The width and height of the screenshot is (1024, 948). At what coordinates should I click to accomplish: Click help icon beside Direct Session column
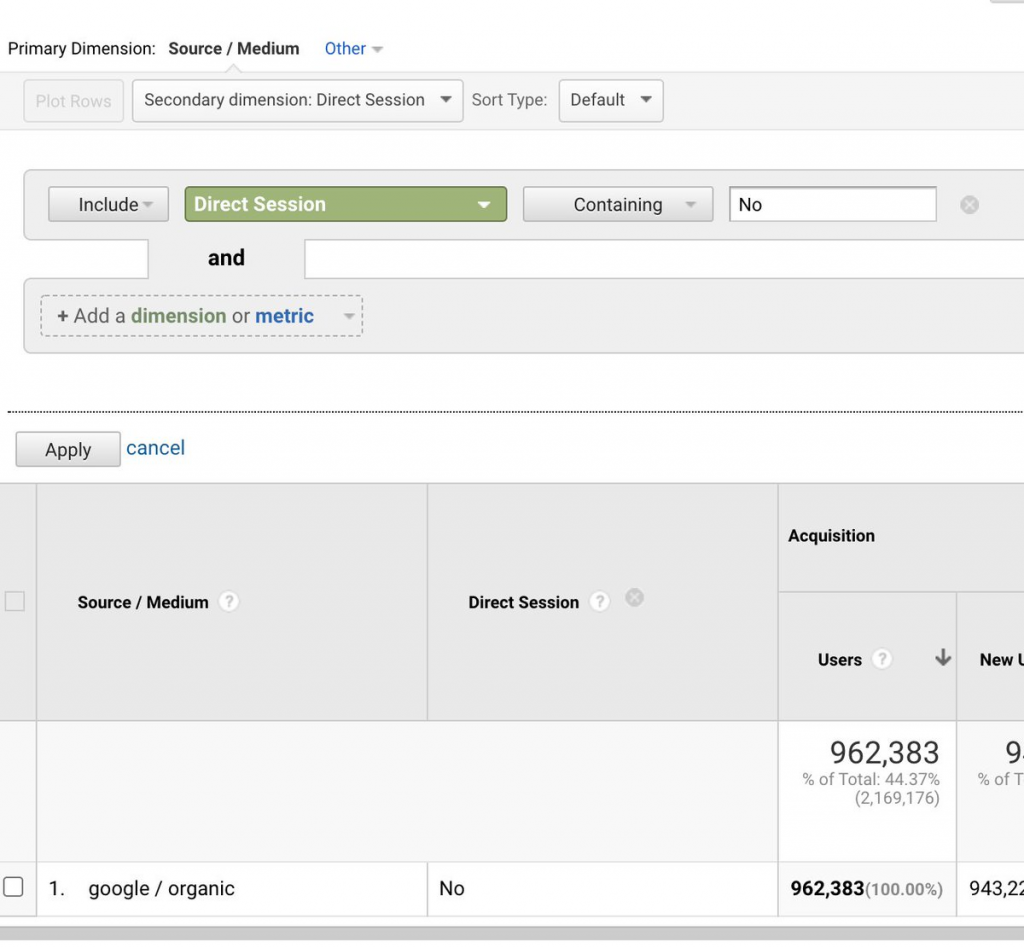(599, 602)
